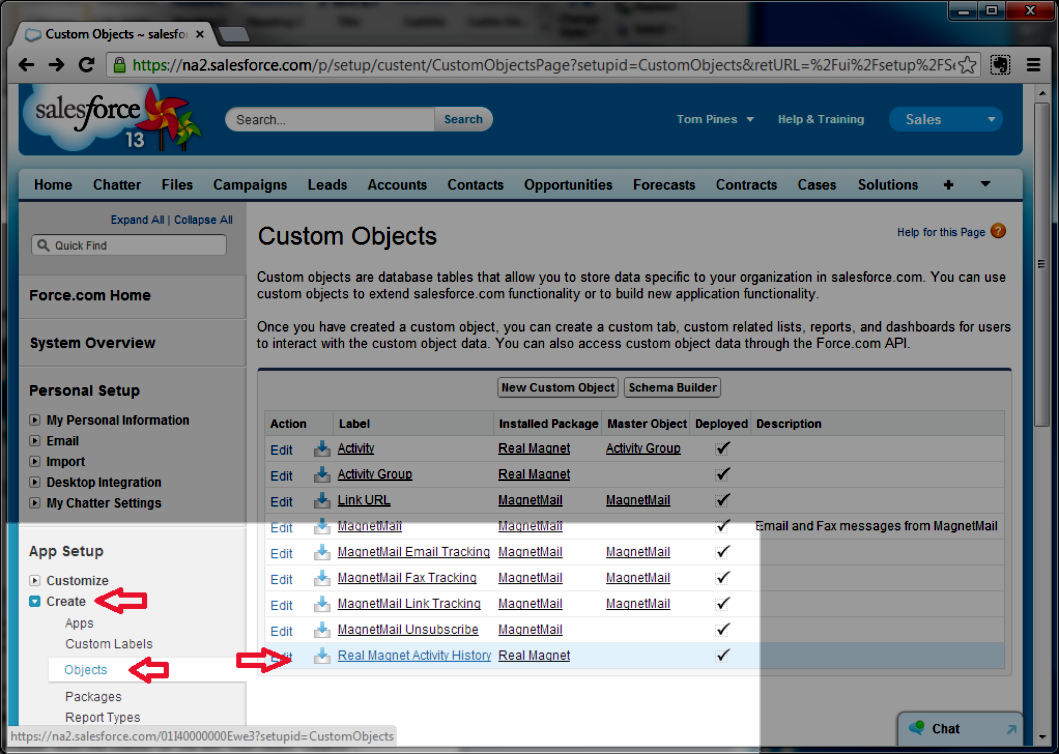Switch to the Forecasts tab
Viewport: 1059px width, 754px height.
point(664,184)
